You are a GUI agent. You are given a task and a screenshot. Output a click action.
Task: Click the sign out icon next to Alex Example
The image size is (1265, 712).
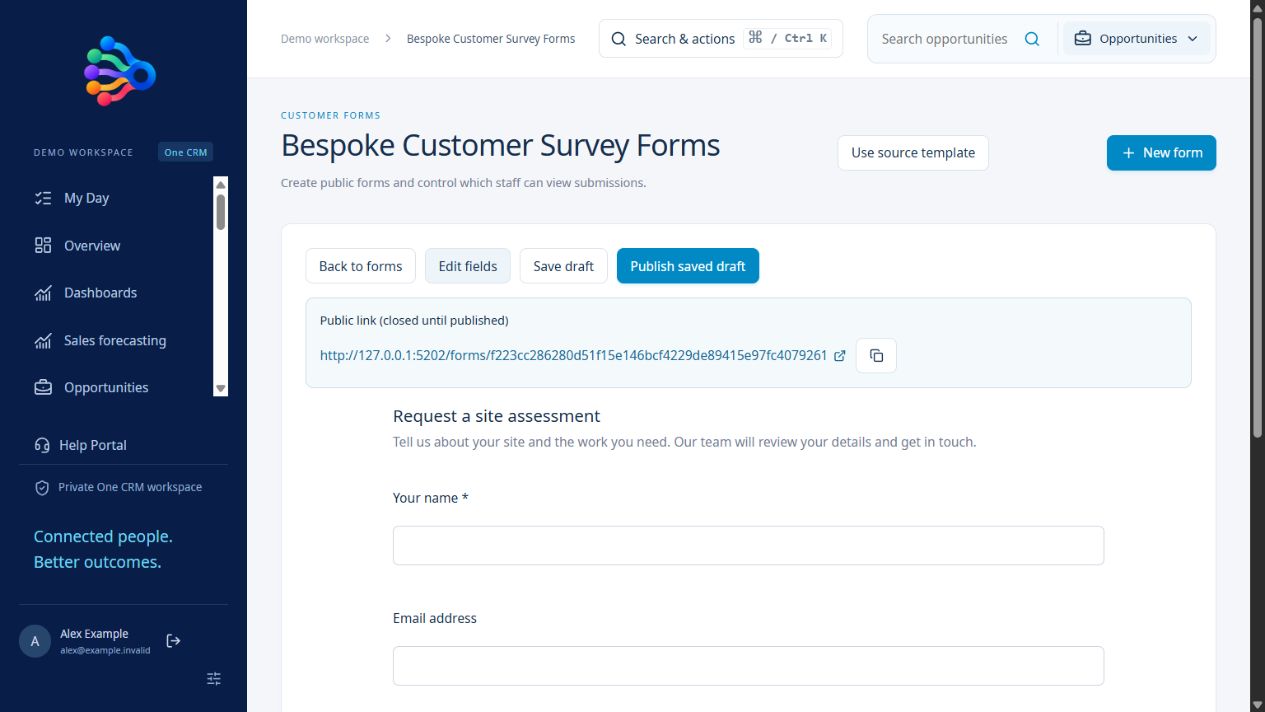[173, 641]
